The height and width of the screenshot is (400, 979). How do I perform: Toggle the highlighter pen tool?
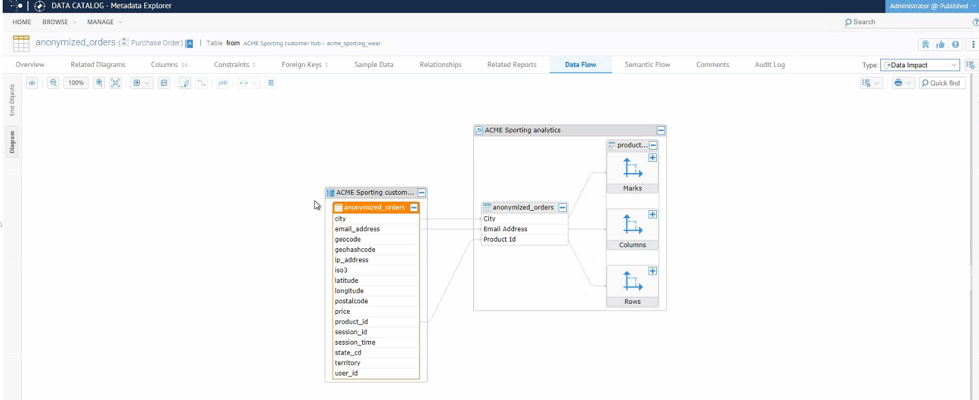click(x=185, y=83)
